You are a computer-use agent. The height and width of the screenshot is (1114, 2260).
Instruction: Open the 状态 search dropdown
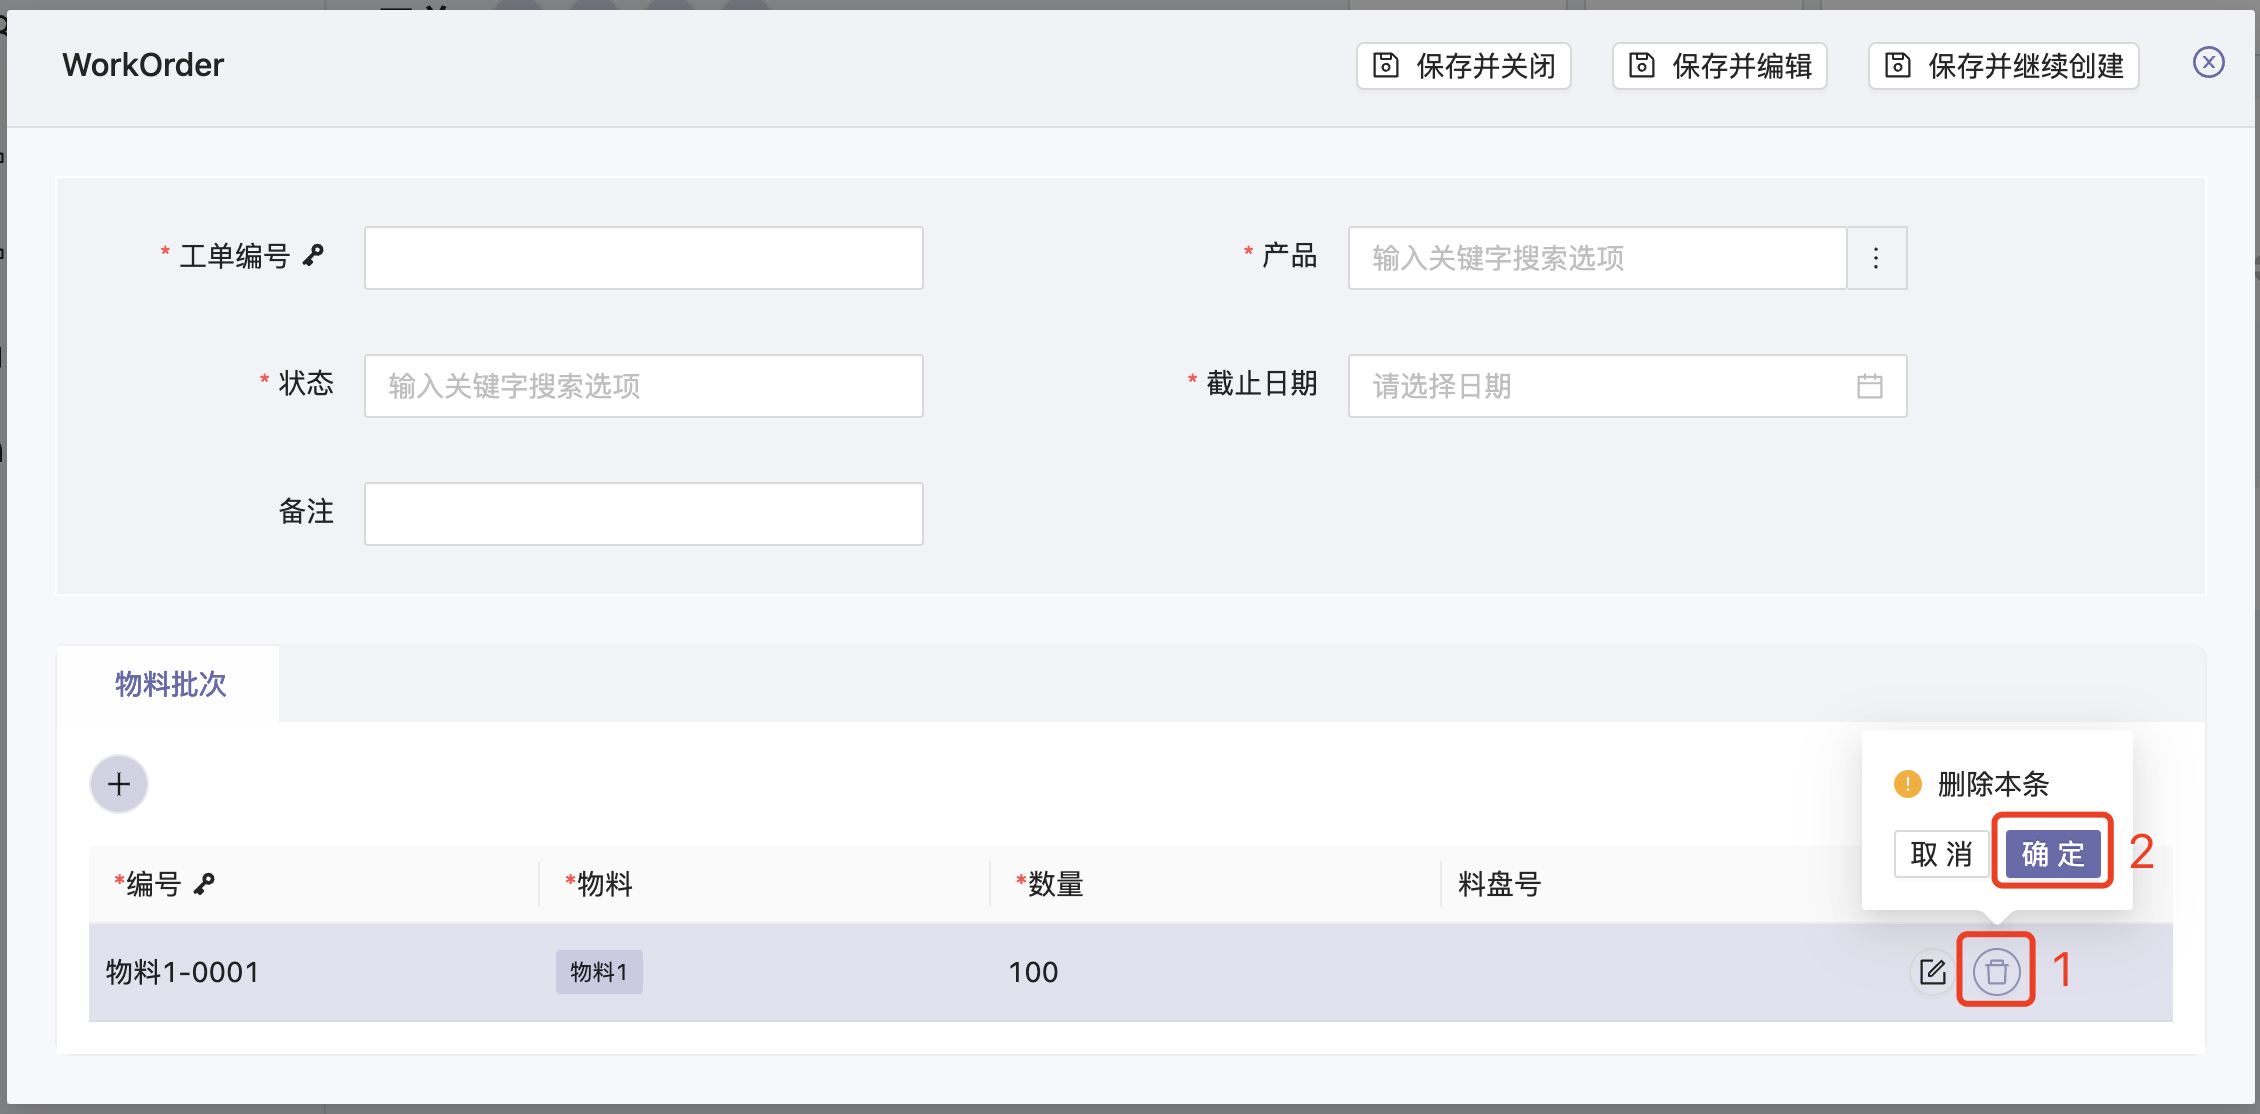point(643,386)
